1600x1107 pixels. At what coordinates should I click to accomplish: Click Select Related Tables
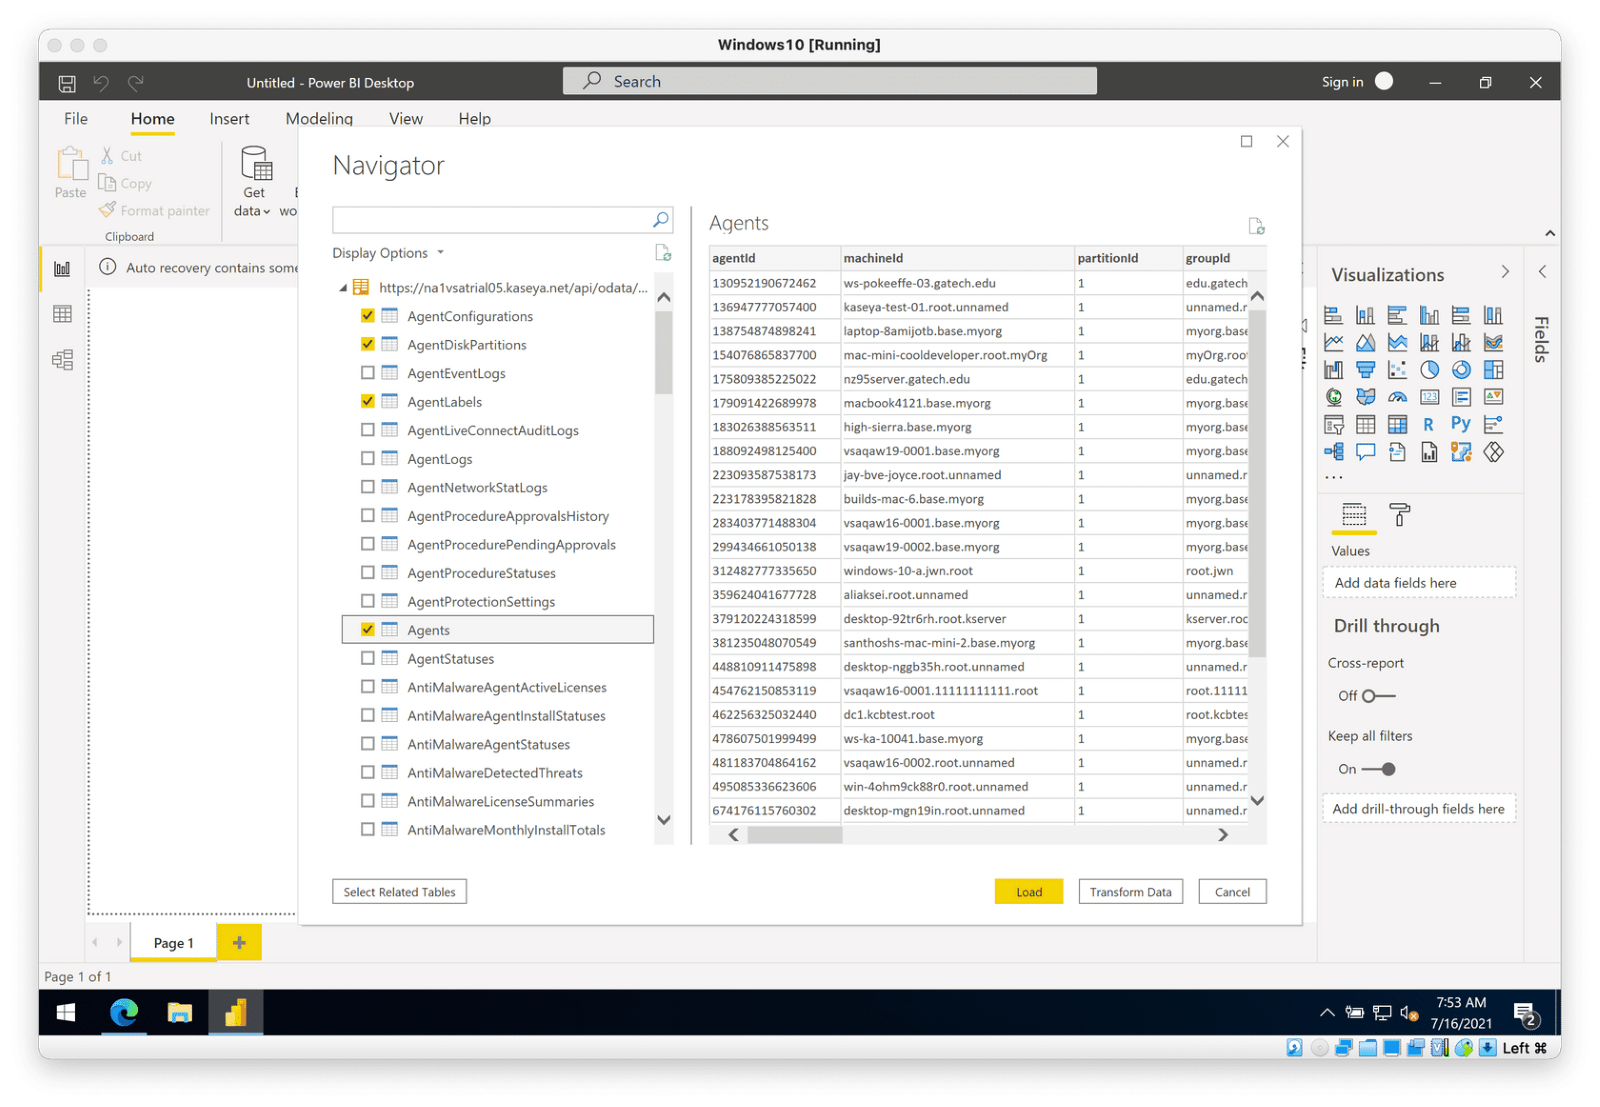[x=399, y=891]
